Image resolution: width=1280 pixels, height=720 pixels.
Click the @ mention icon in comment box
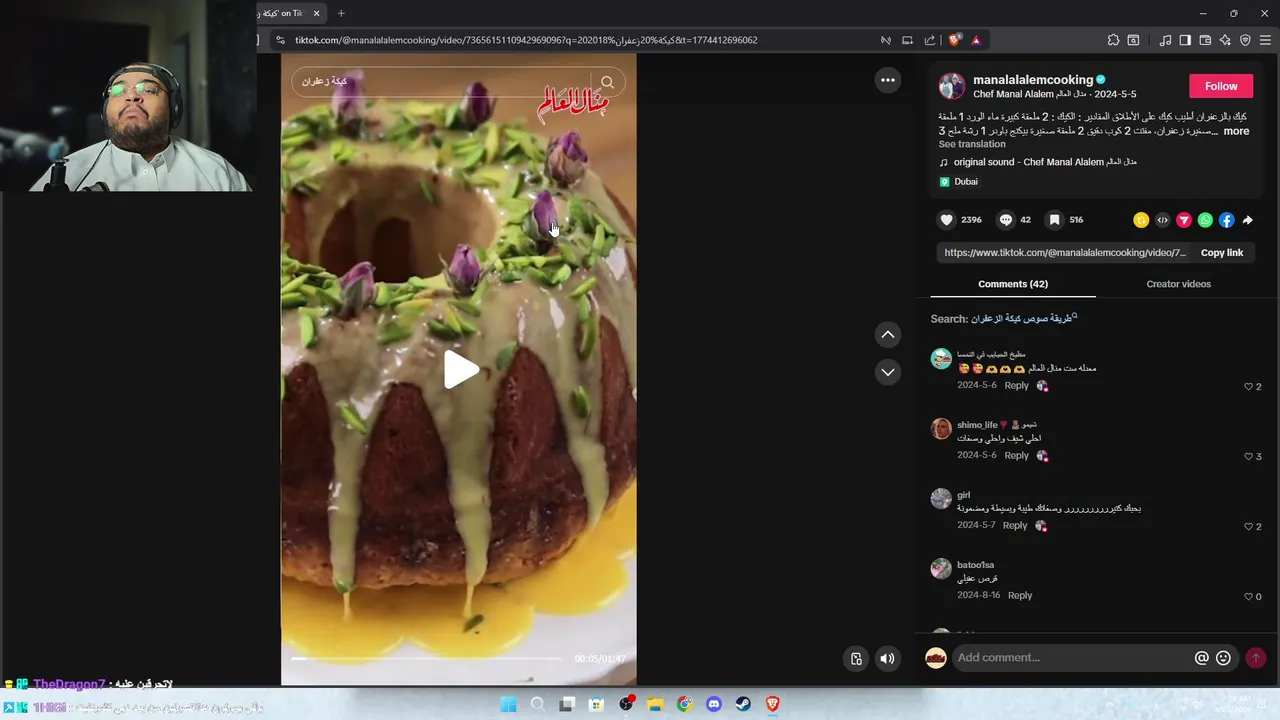[1202, 658]
